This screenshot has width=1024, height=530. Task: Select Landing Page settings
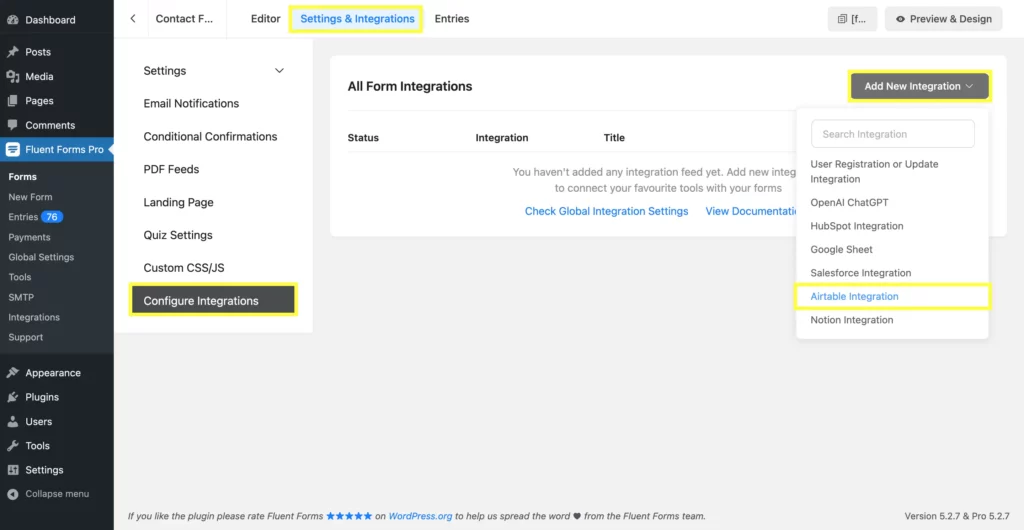[178, 202]
